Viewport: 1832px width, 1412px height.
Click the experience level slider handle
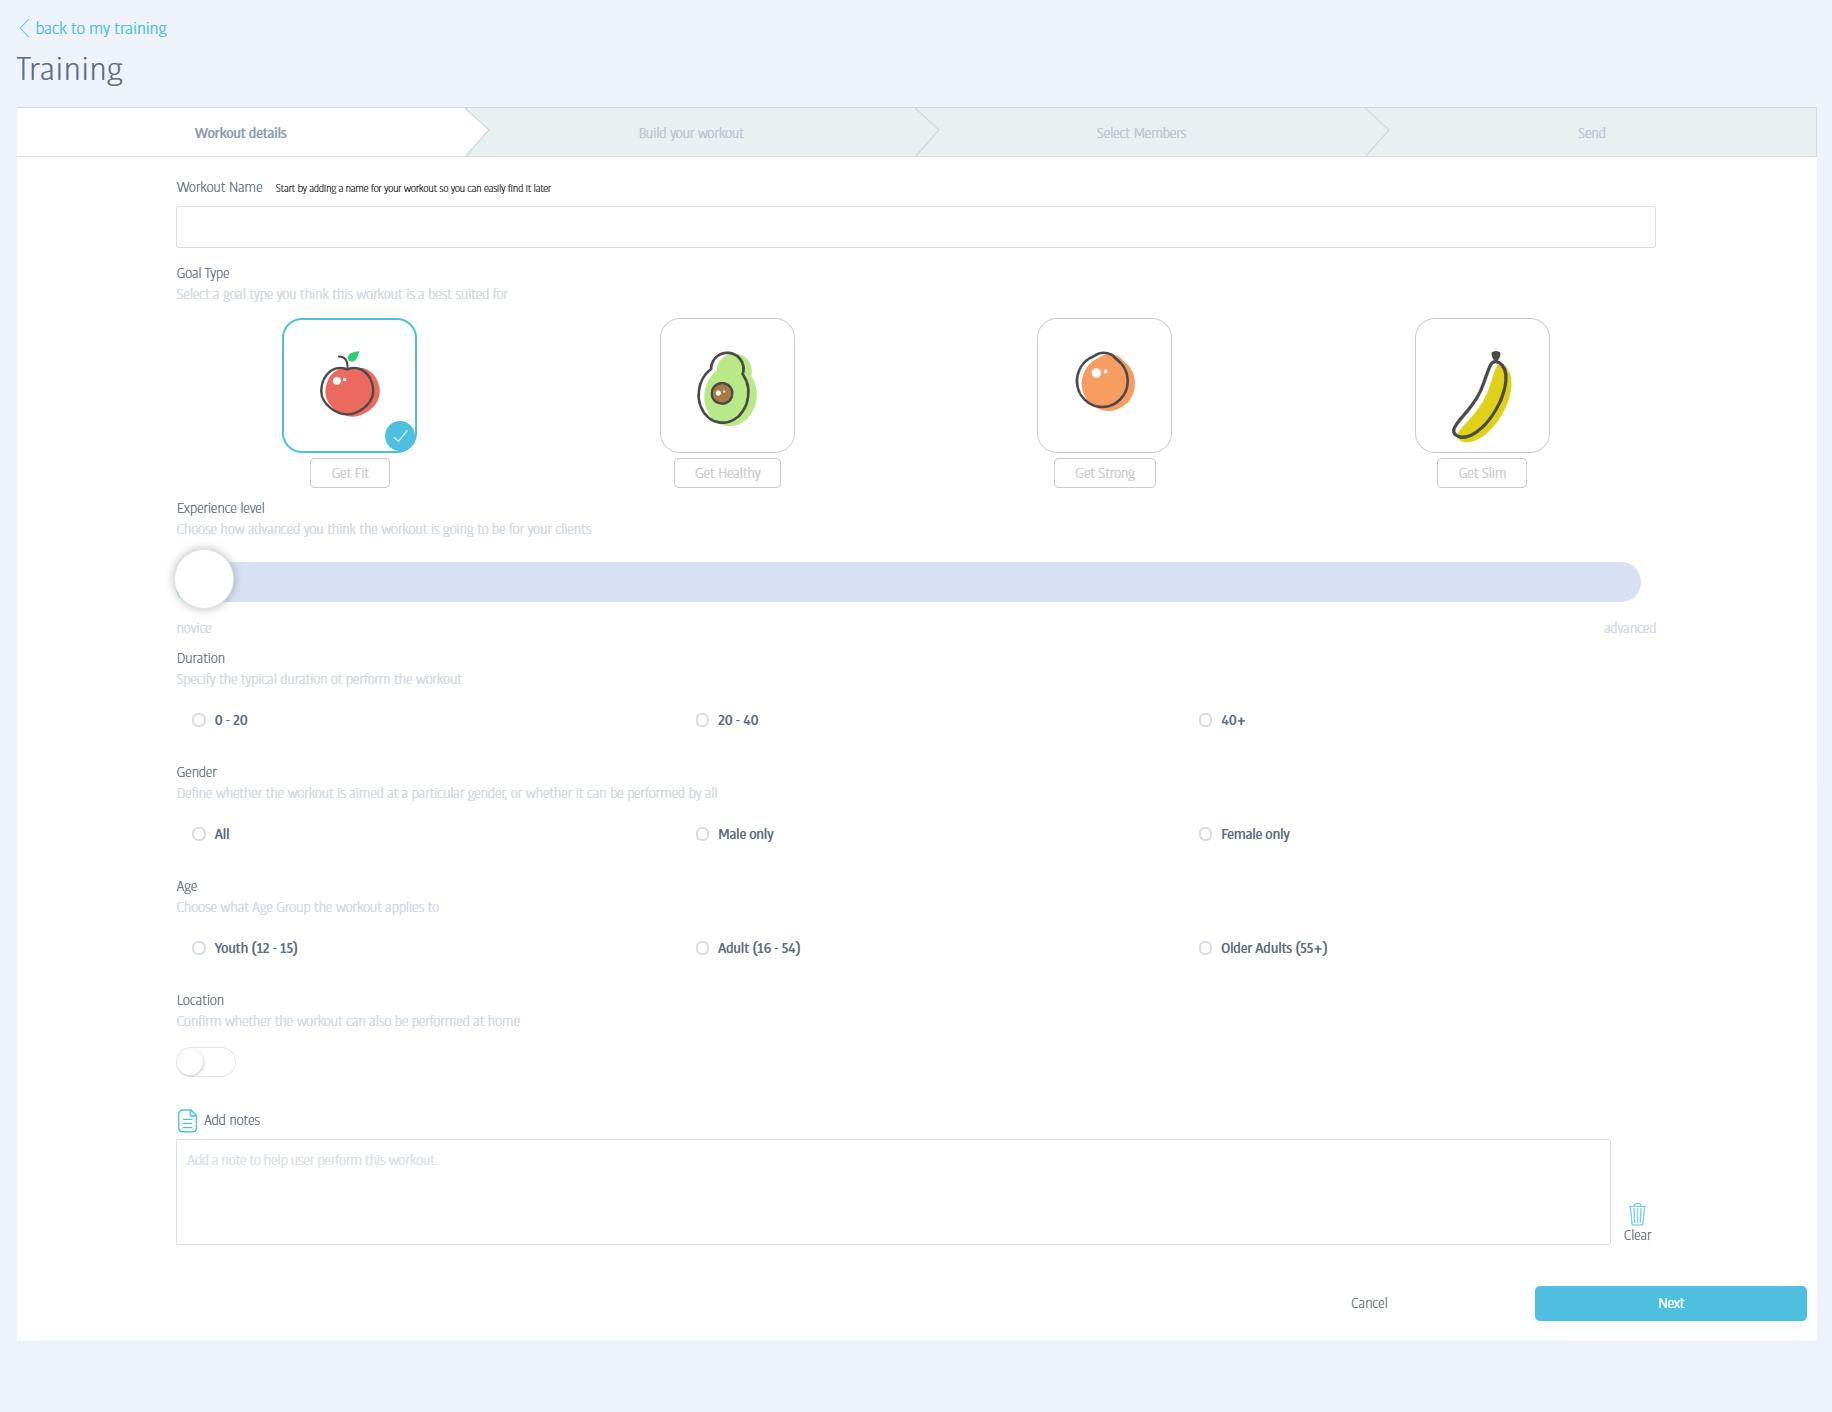click(x=204, y=579)
